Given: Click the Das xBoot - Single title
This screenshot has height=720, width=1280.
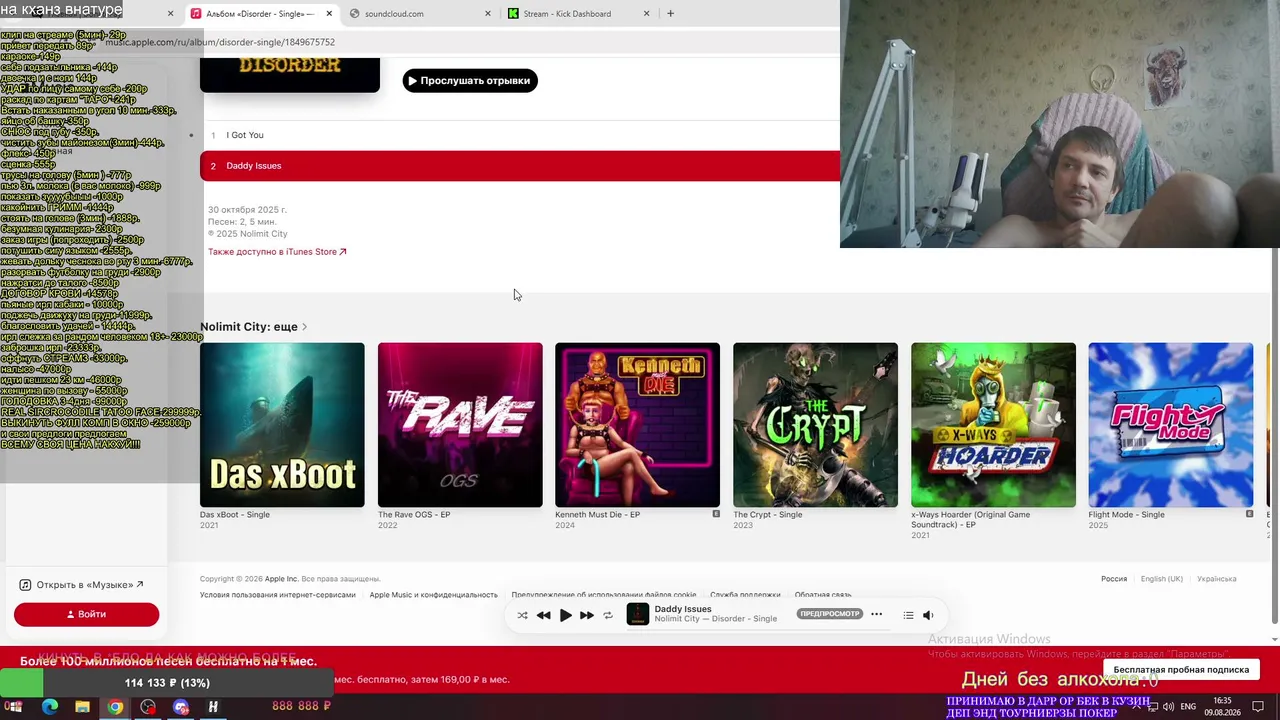Looking at the screenshot, I should click(234, 515).
